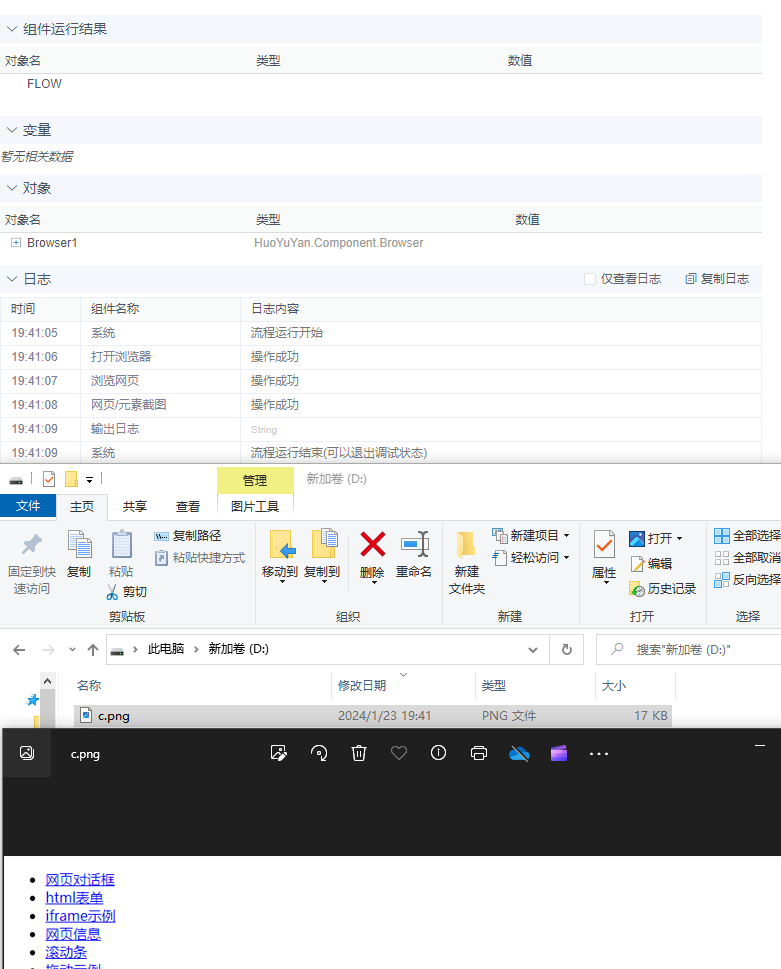Switch to the 查看 ribbon tab
781x969 pixels.
click(188, 507)
